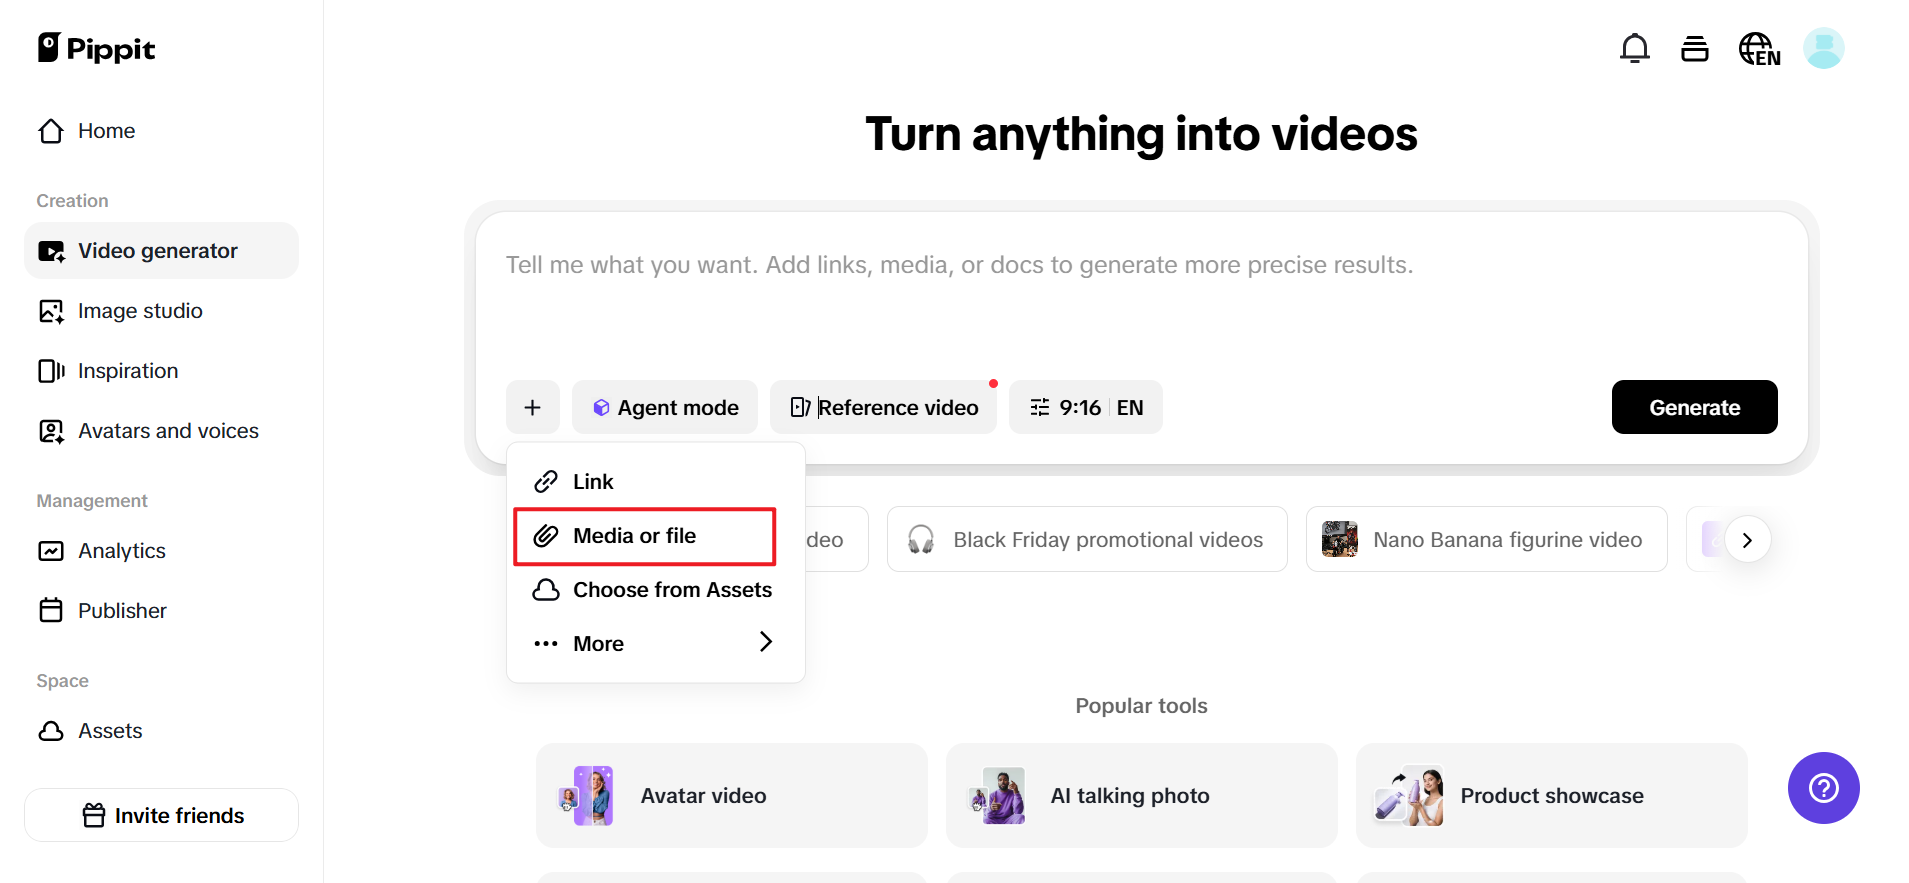This screenshot has width=1909, height=883.
Task: Click the Image studio picture icon
Action: tap(51, 311)
